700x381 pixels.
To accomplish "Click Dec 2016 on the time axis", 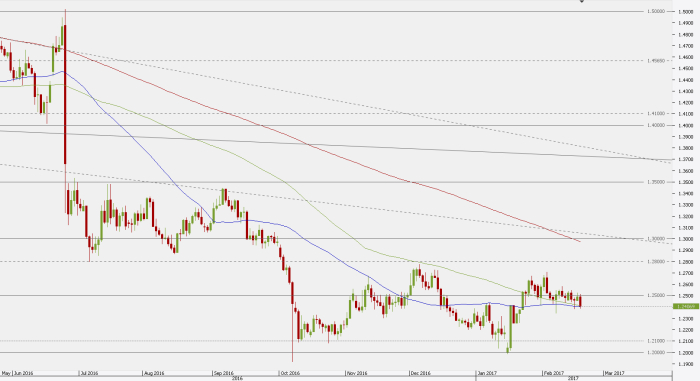I will click(421, 373).
